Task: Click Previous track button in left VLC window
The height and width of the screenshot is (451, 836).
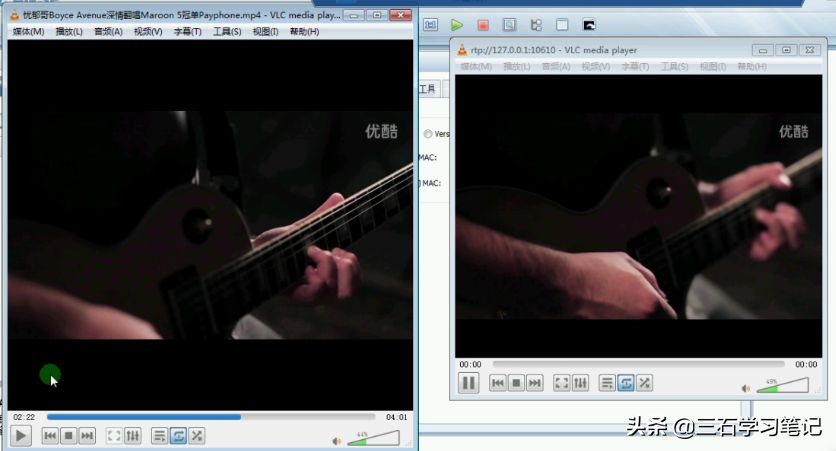Action: (x=50, y=436)
